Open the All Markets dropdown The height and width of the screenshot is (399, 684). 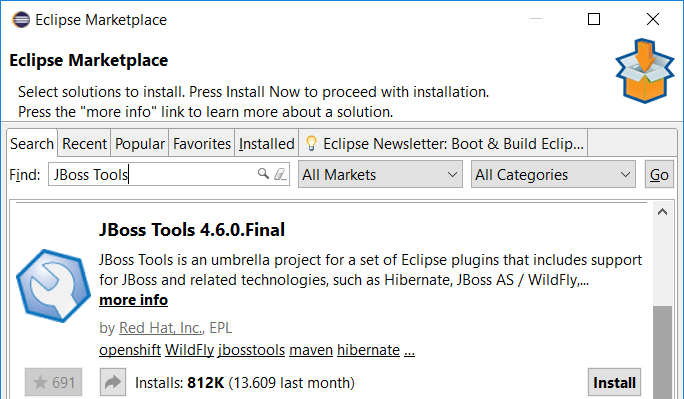point(380,174)
